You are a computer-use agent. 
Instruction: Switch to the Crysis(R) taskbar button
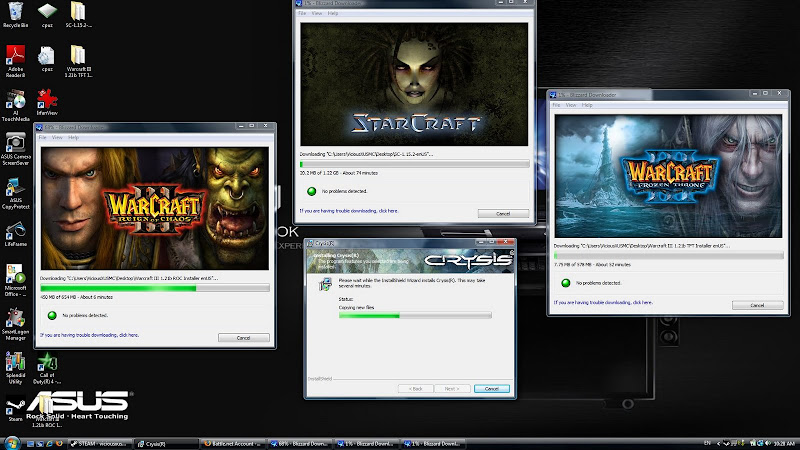click(x=167, y=444)
